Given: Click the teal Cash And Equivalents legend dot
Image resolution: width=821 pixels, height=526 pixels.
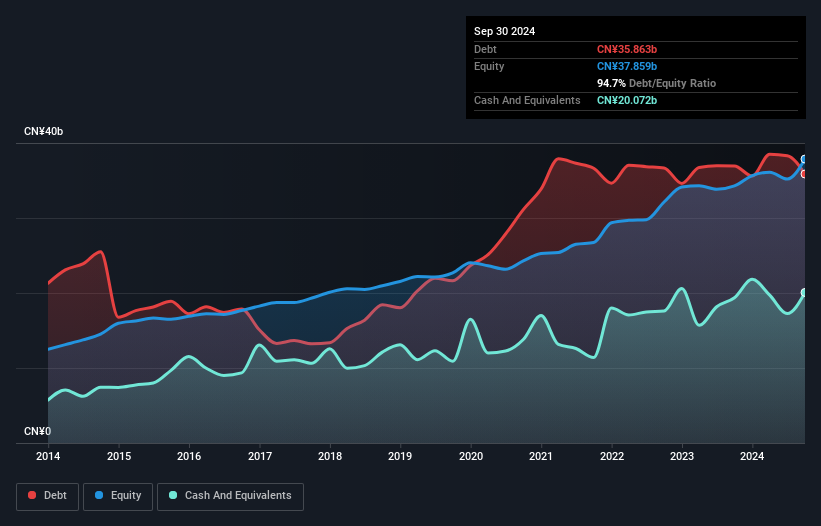Looking at the screenshot, I should tap(173, 495).
